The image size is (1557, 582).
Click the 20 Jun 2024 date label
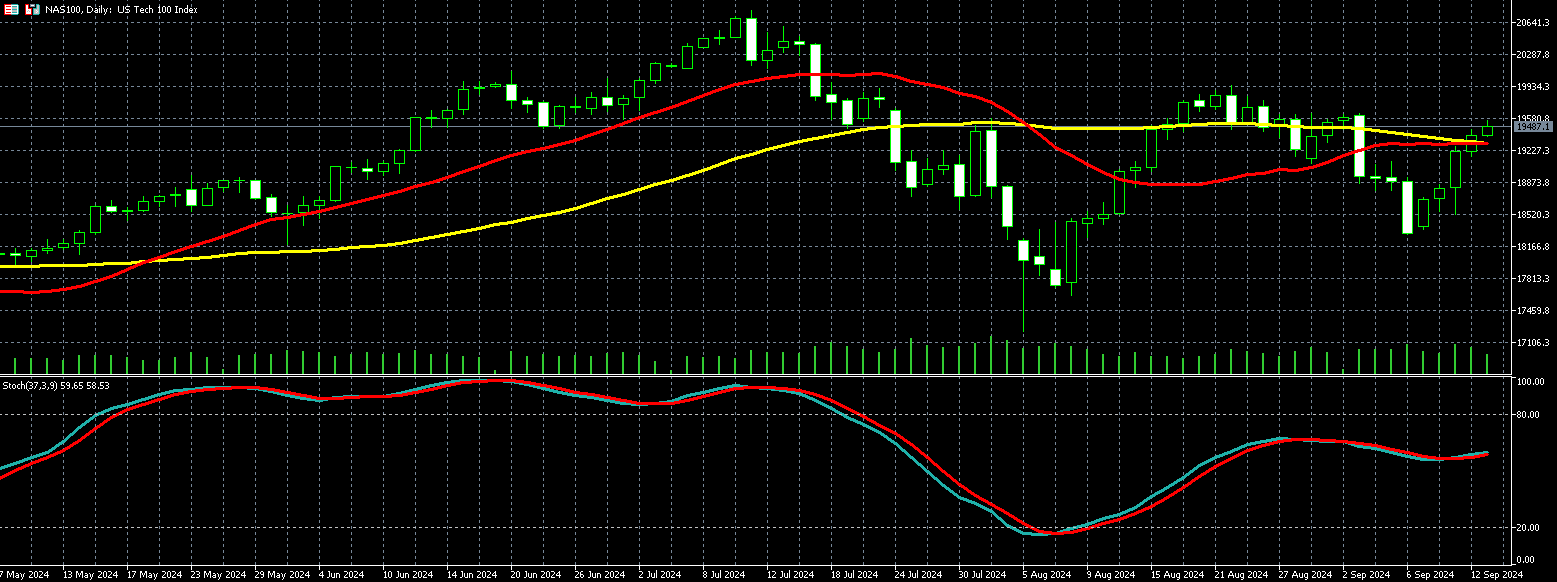coord(535,575)
